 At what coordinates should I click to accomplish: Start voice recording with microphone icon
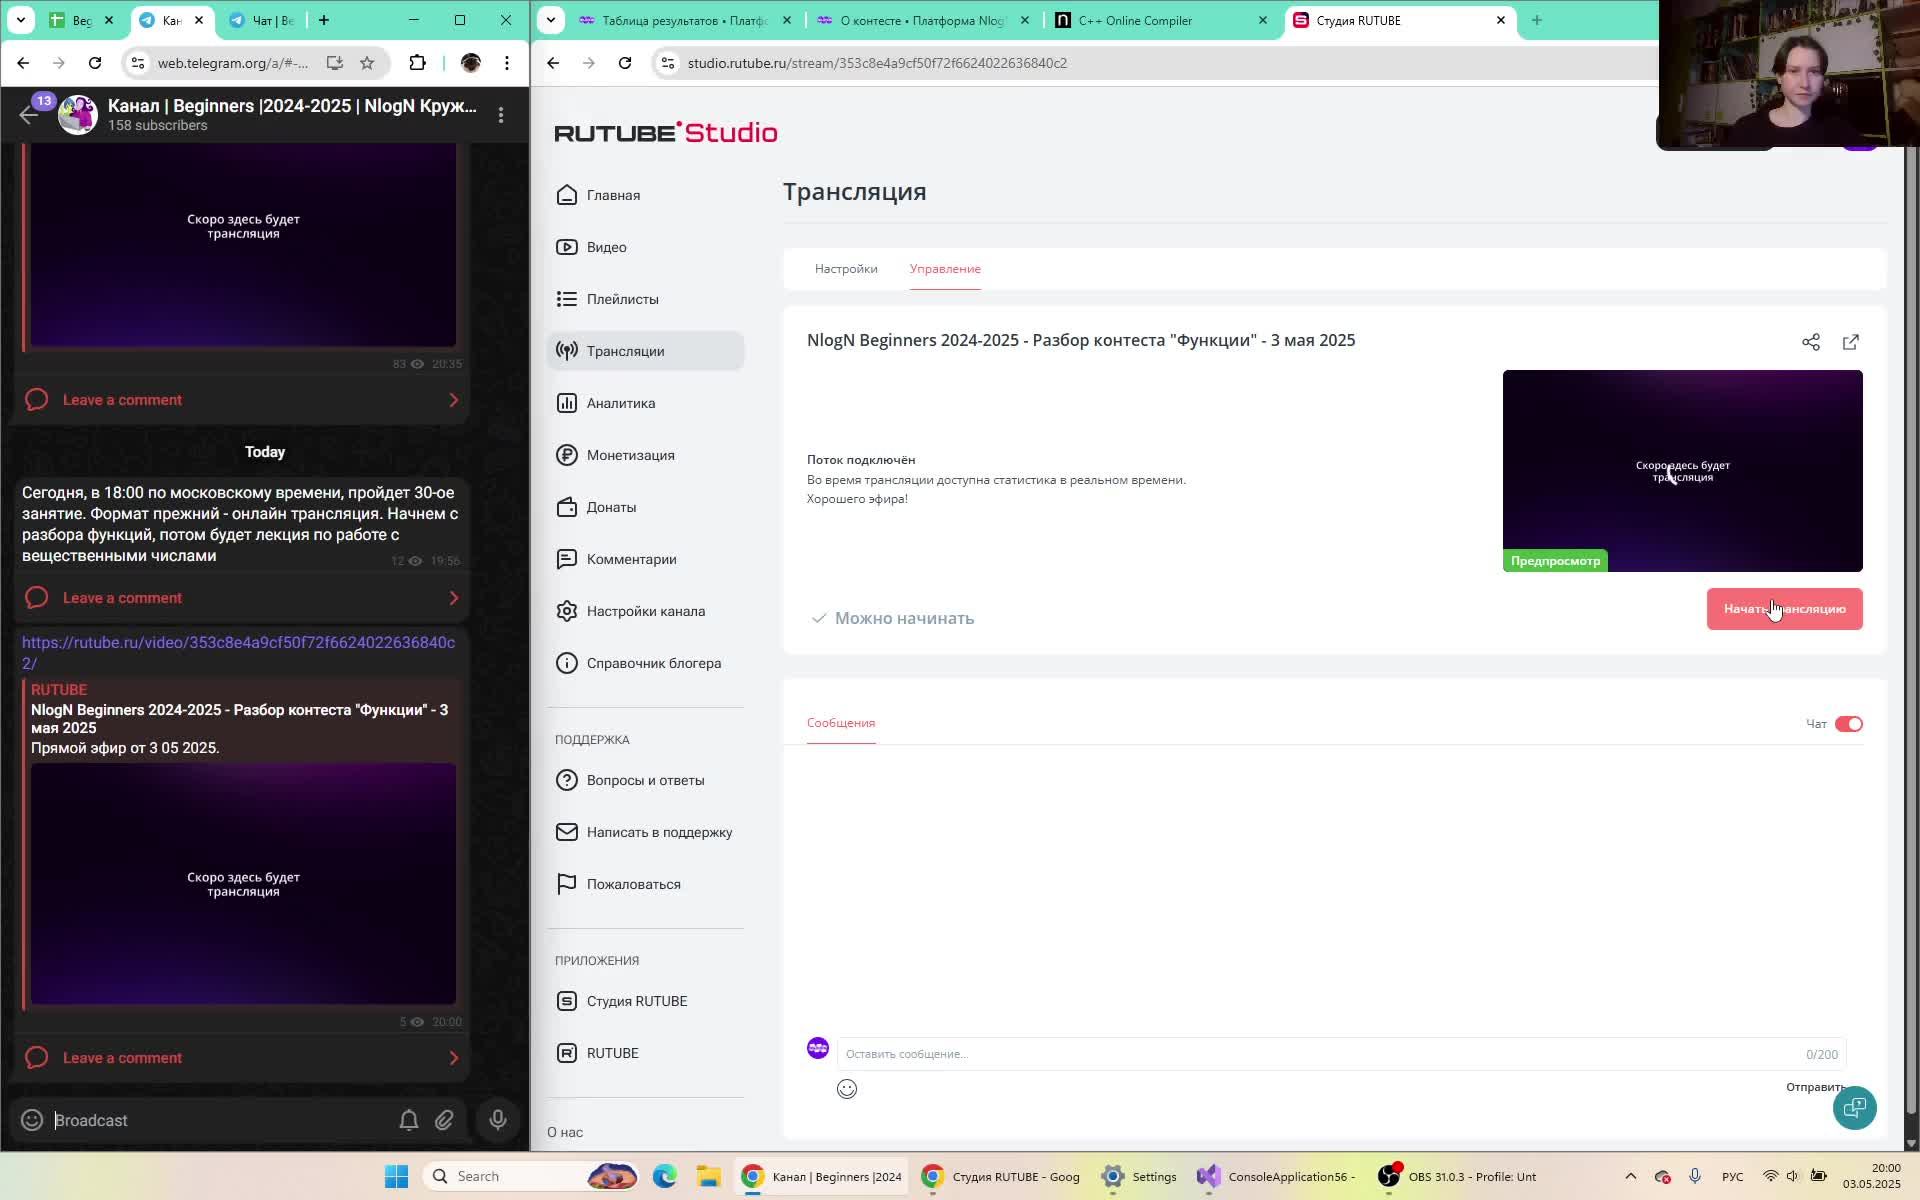(x=497, y=1120)
